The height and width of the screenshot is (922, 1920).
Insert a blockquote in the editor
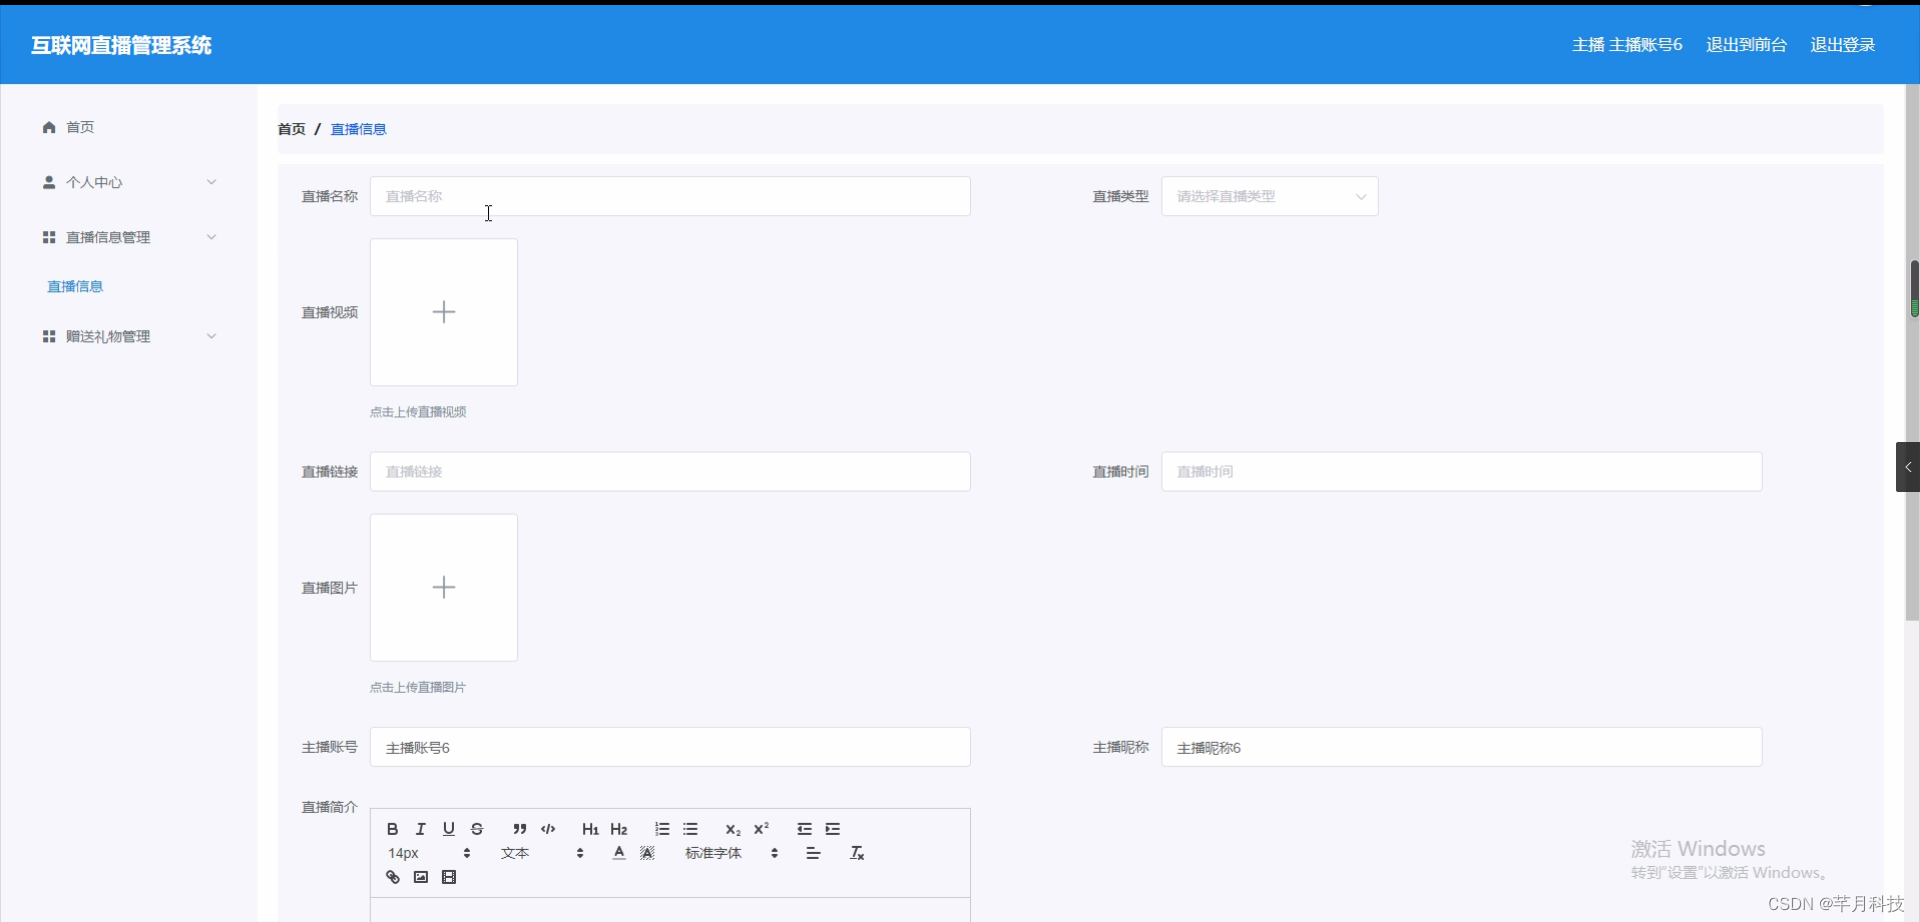519,828
